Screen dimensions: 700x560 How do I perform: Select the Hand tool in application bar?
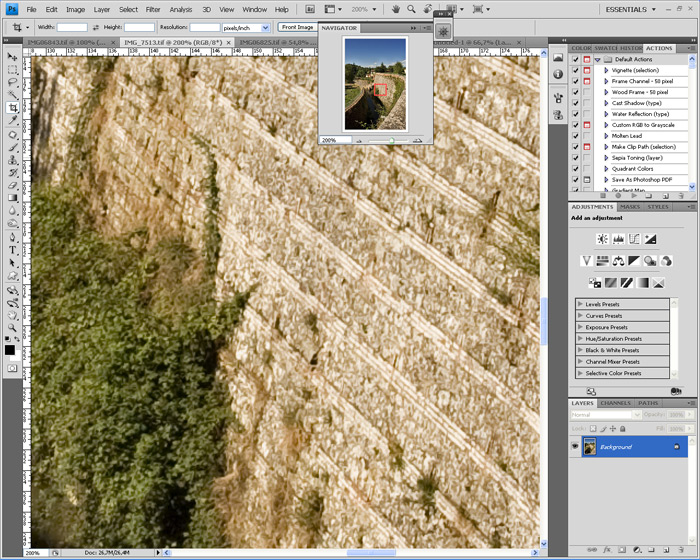click(396, 9)
